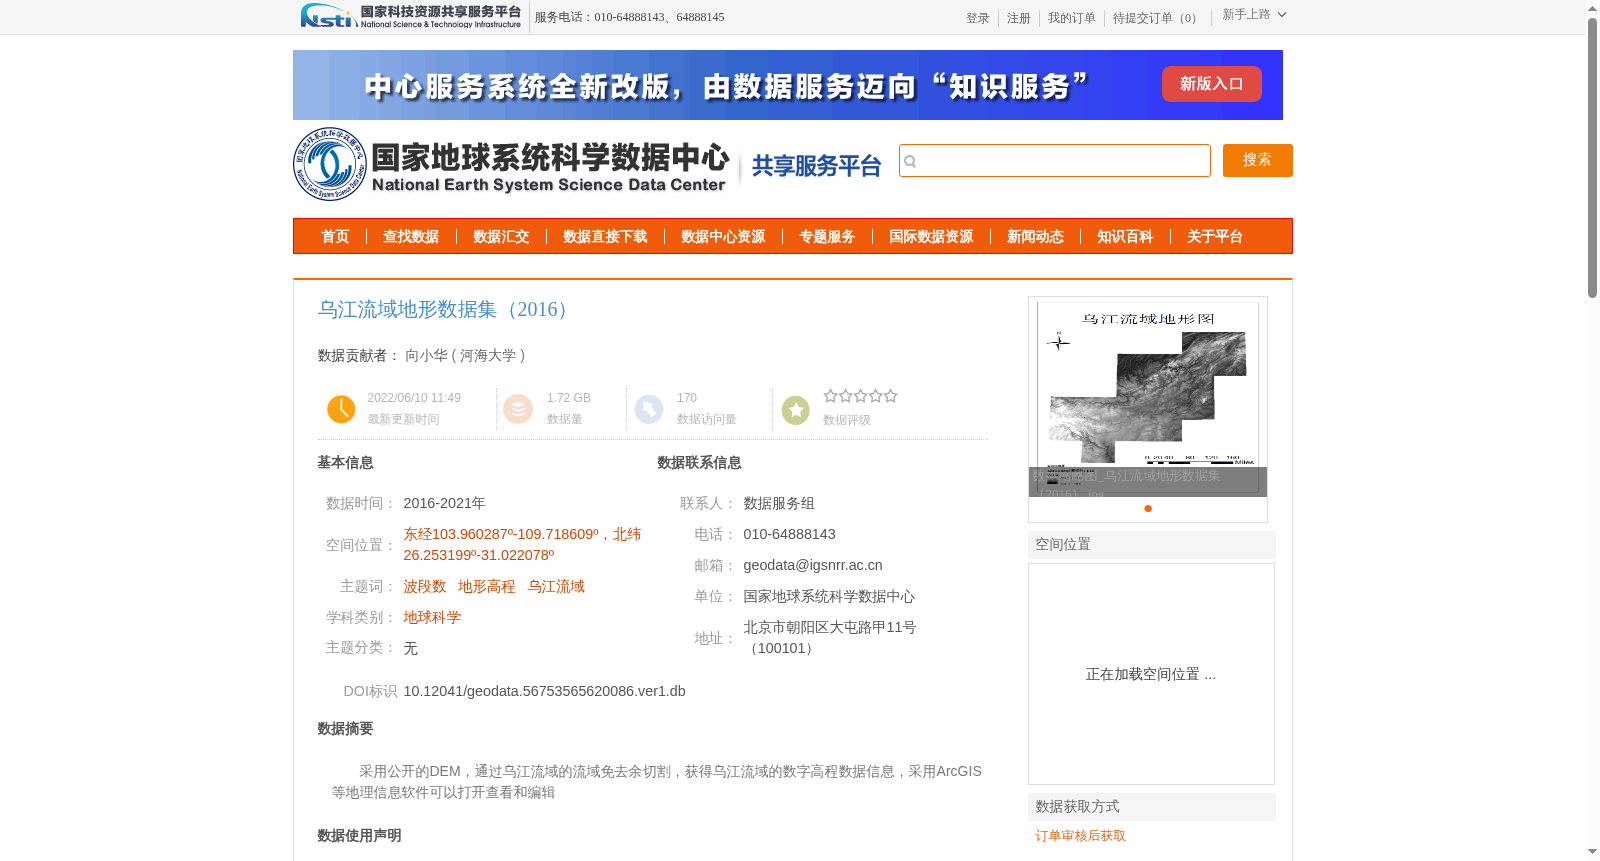Click the 地形高程 keyword link
This screenshot has height=861, width=1600.
click(x=487, y=587)
